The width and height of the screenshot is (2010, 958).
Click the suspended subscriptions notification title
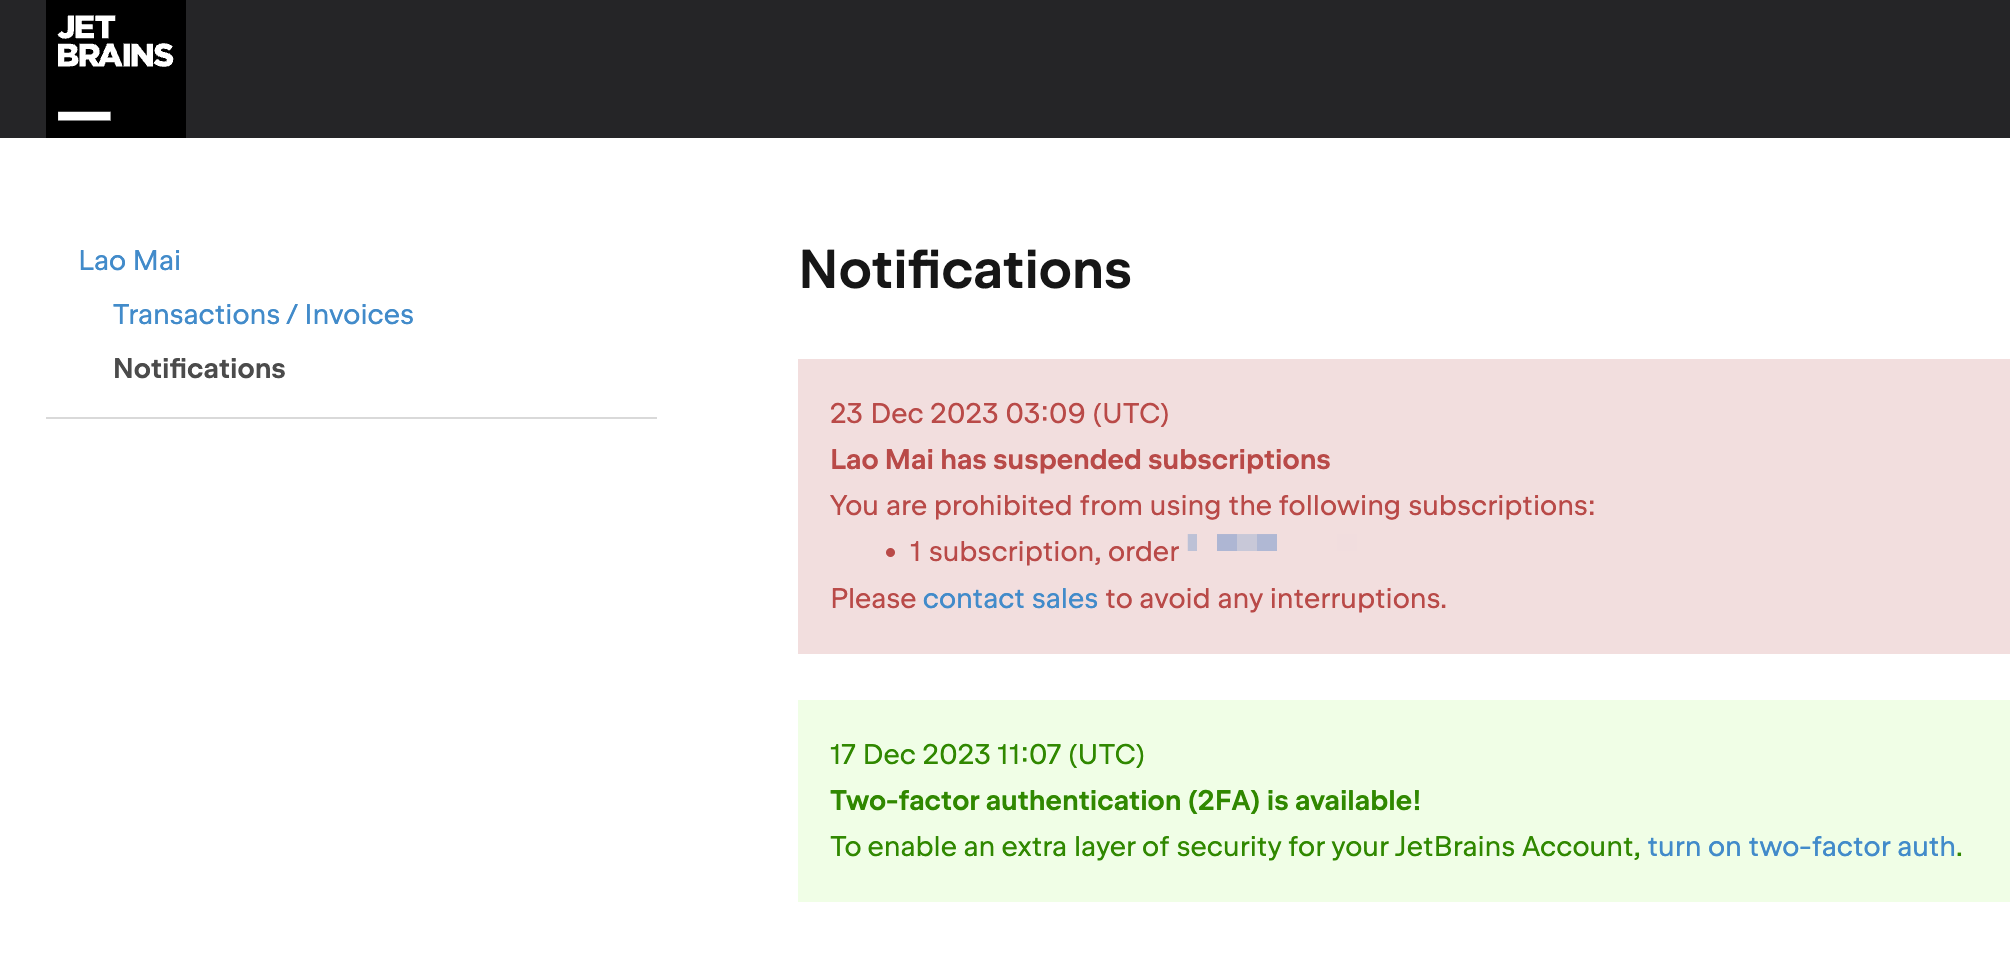[1080, 460]
